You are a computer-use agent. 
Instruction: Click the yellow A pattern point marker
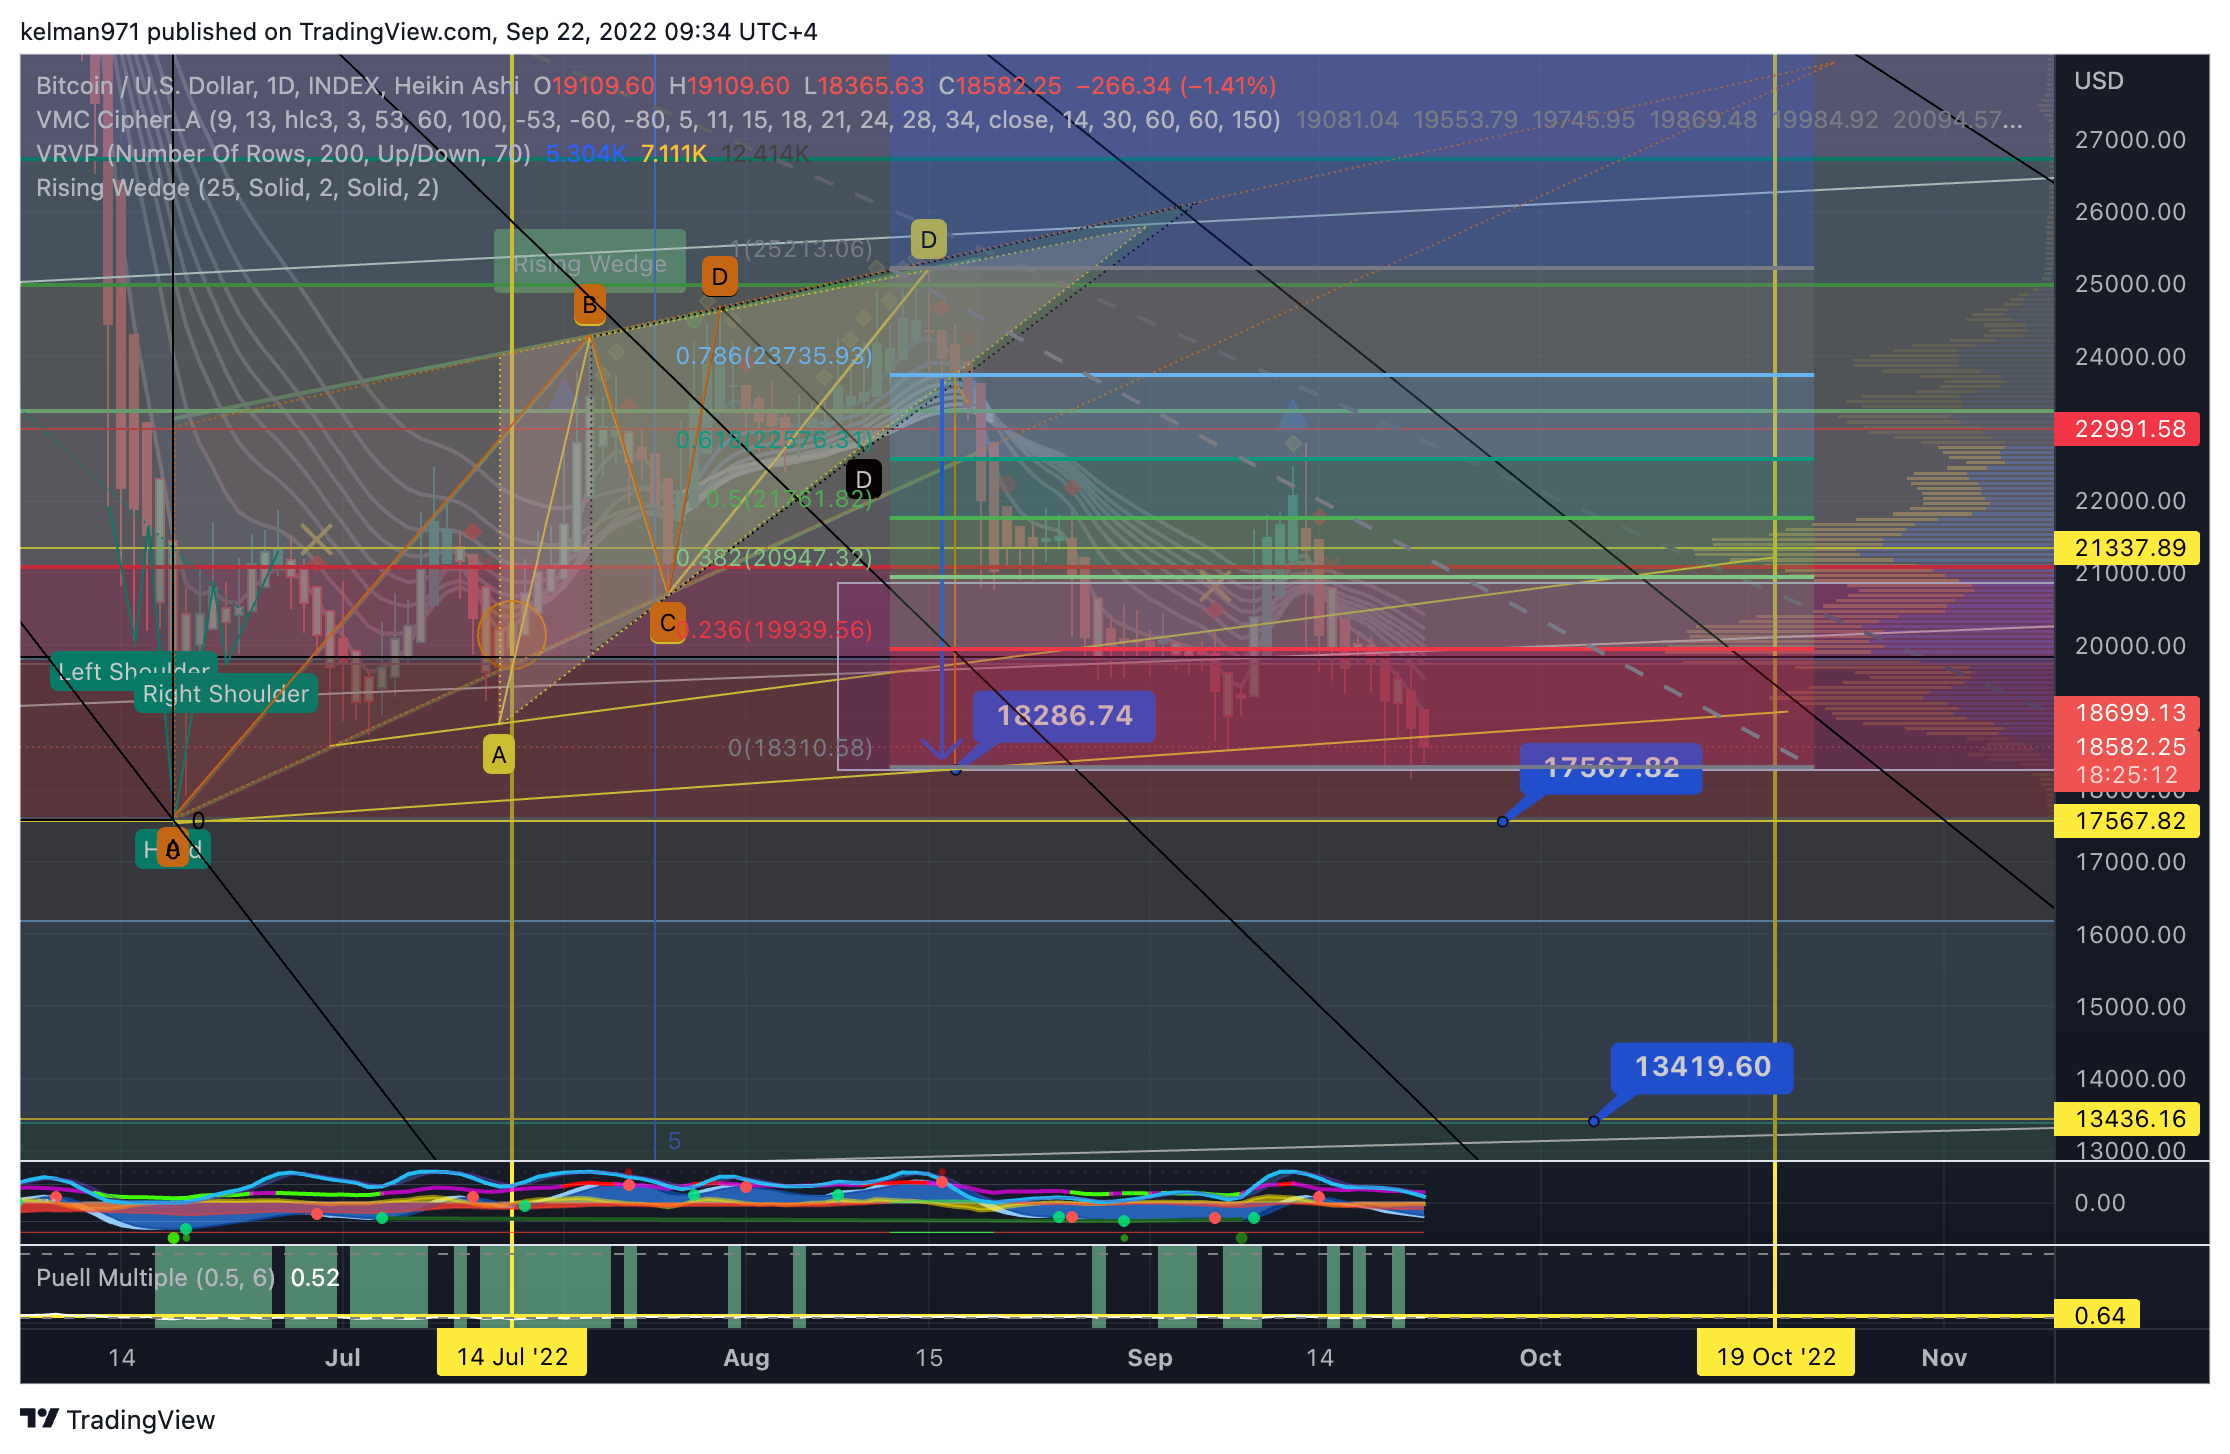pyautogui.click(x=499, y=754)
